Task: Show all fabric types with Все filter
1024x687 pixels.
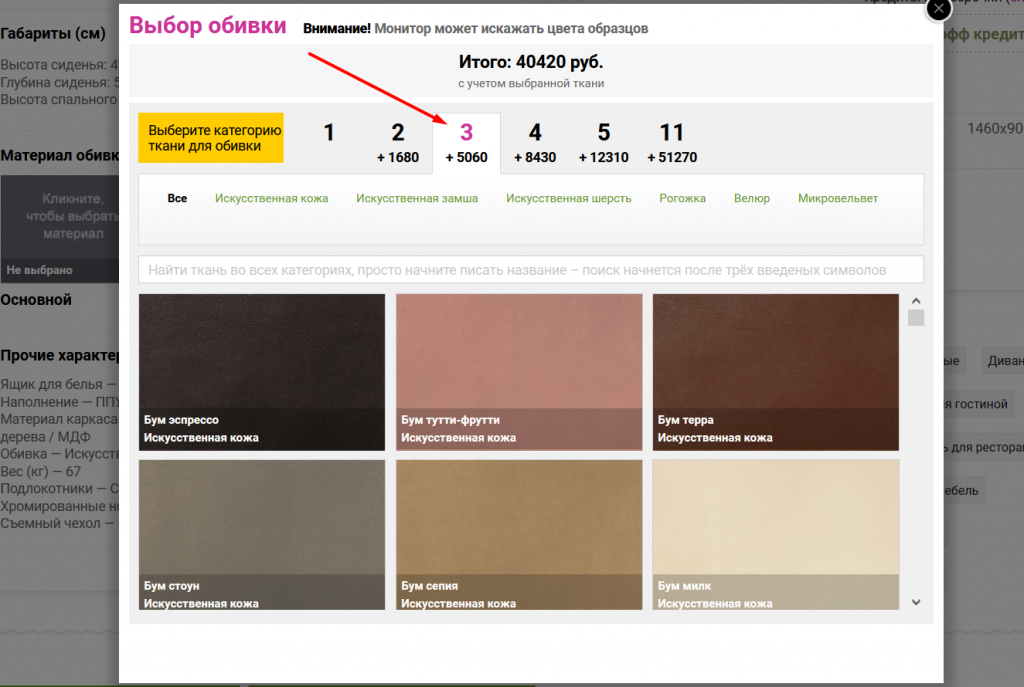Action: tap(177, 199)
